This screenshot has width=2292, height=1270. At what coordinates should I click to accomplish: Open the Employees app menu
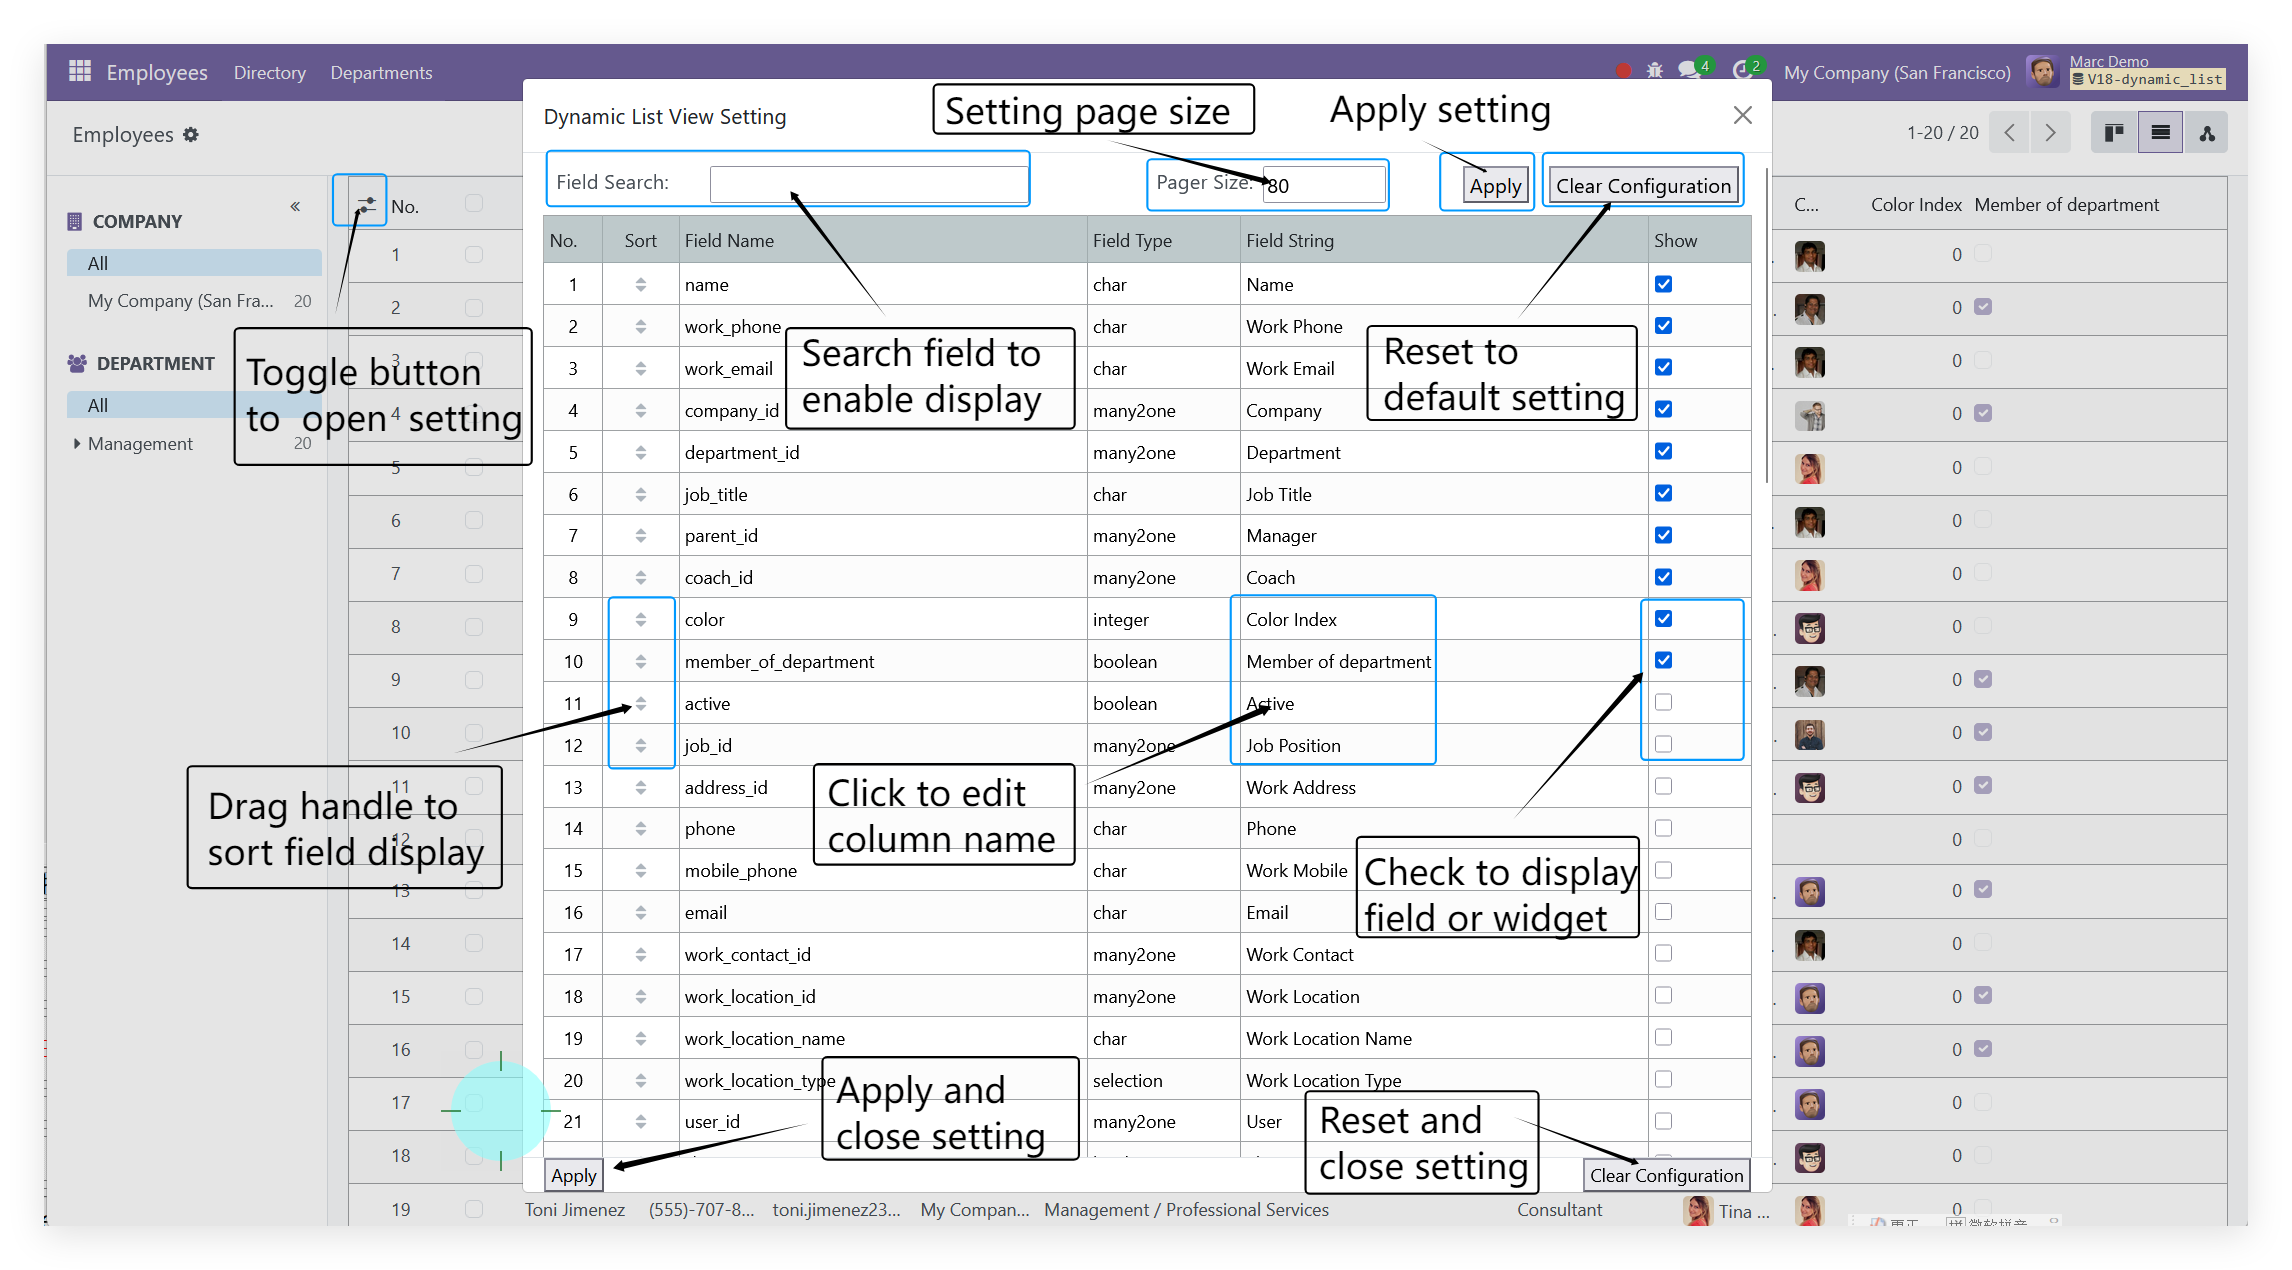[157, 72]
